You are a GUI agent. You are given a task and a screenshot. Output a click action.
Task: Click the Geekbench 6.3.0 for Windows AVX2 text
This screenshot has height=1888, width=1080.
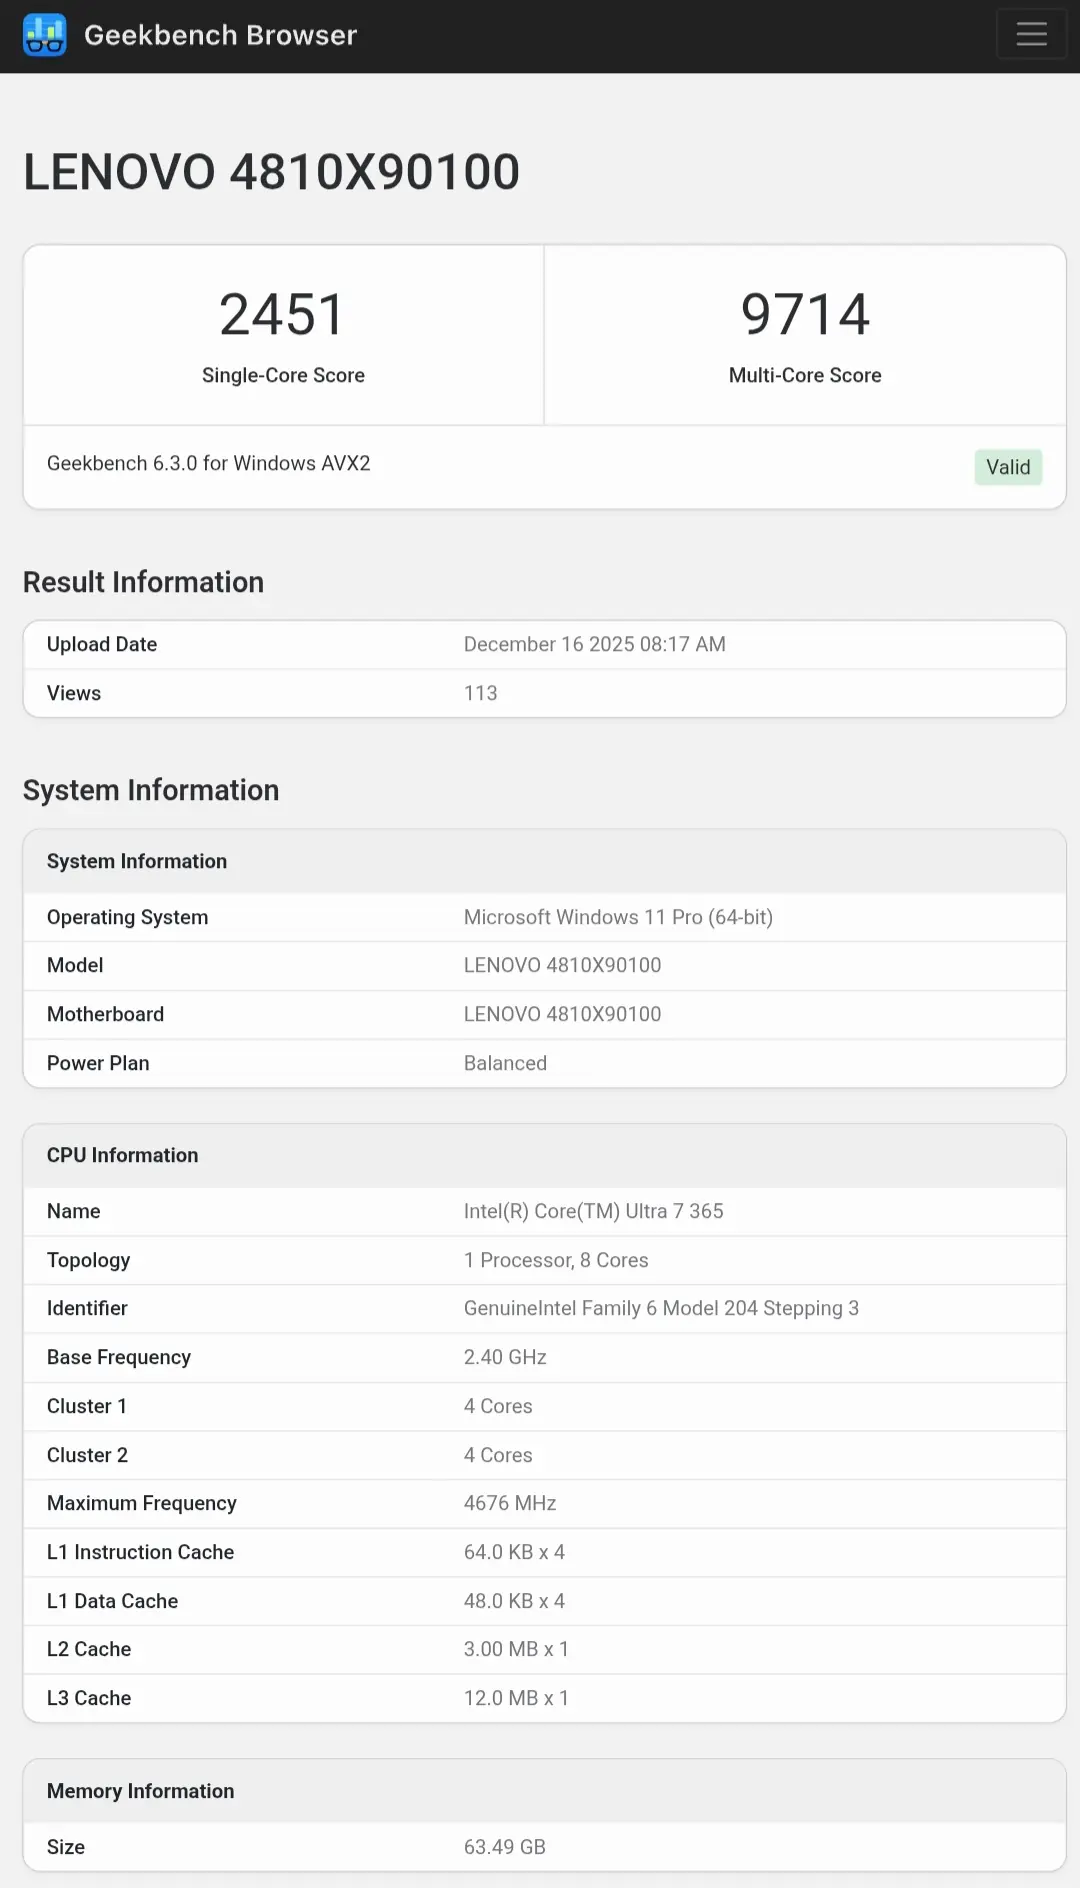[208, 463]
